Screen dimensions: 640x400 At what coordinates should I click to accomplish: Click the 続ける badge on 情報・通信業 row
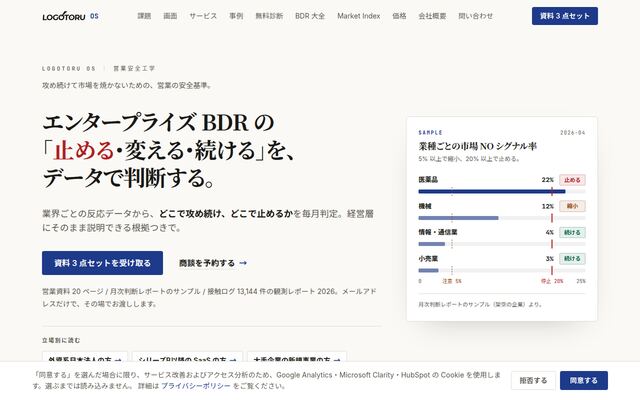[x=572, y=232]
